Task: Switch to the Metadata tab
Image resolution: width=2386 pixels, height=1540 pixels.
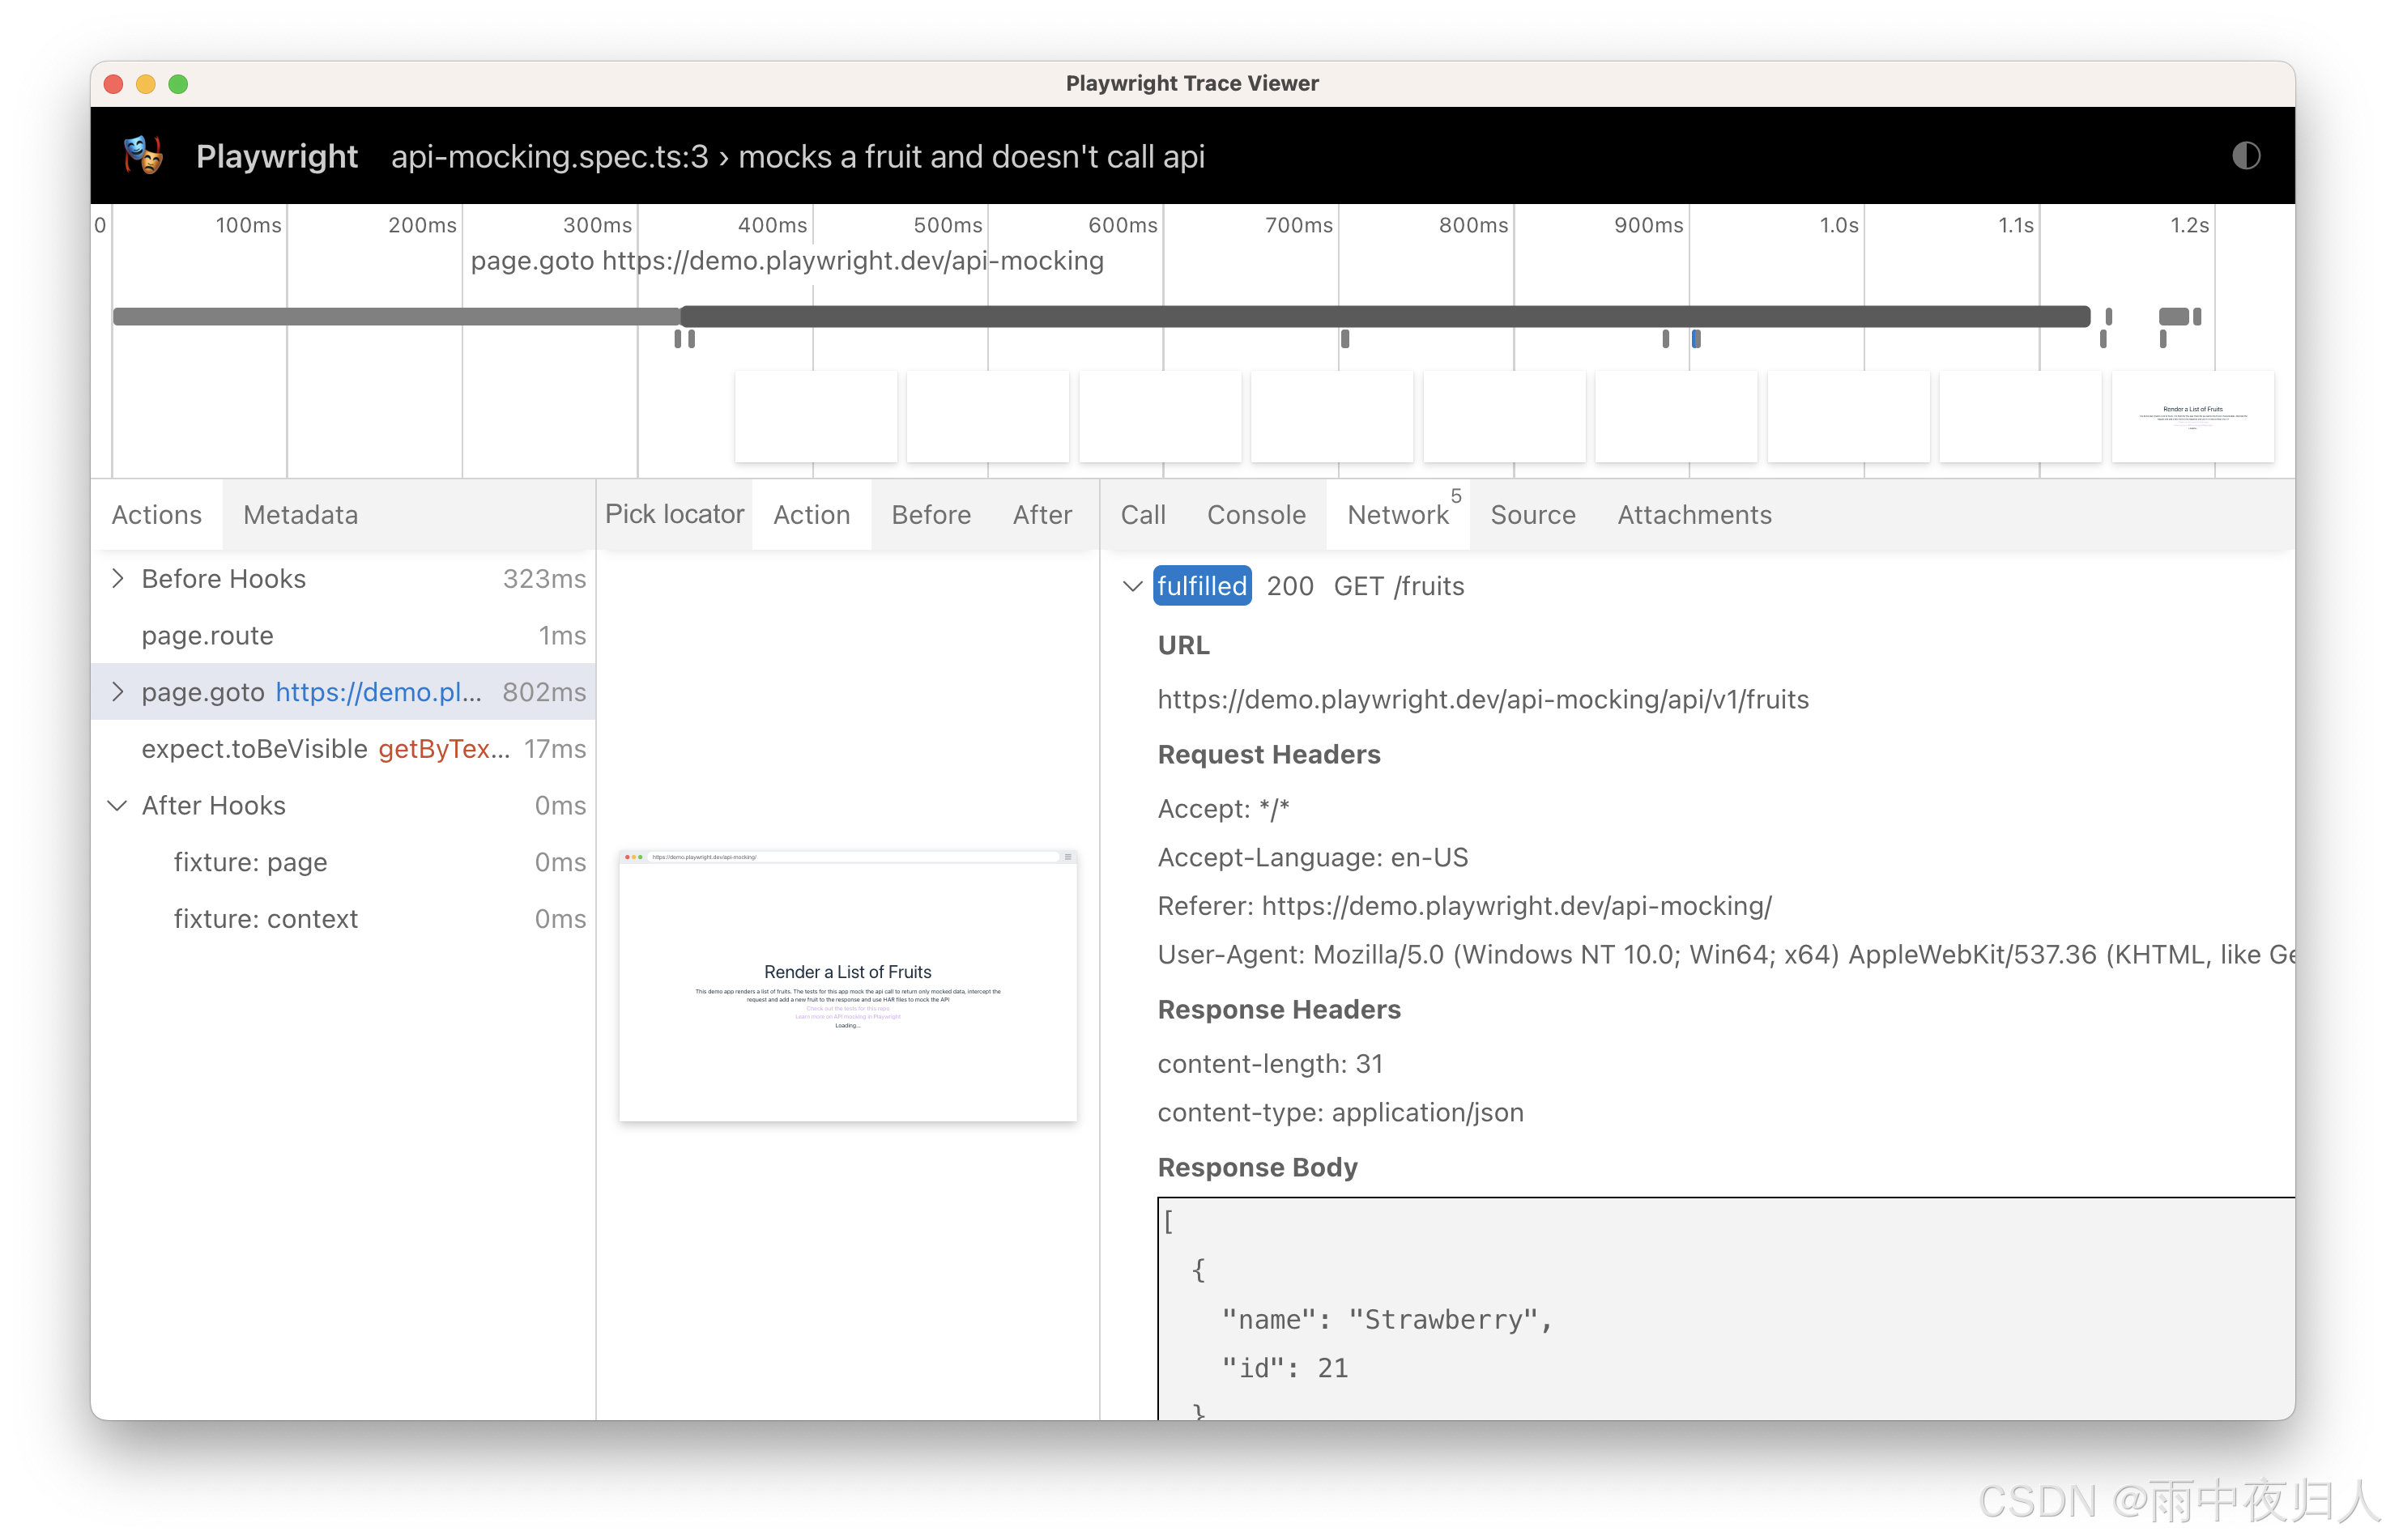Action: [x=300, y=514]
